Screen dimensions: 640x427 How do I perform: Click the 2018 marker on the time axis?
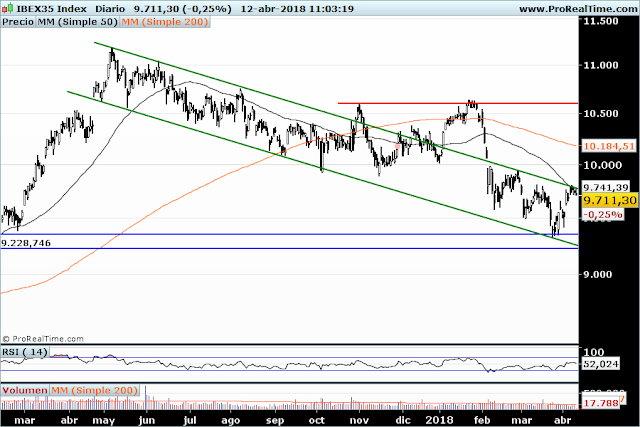pyautogui.click(x=439, y=420)
